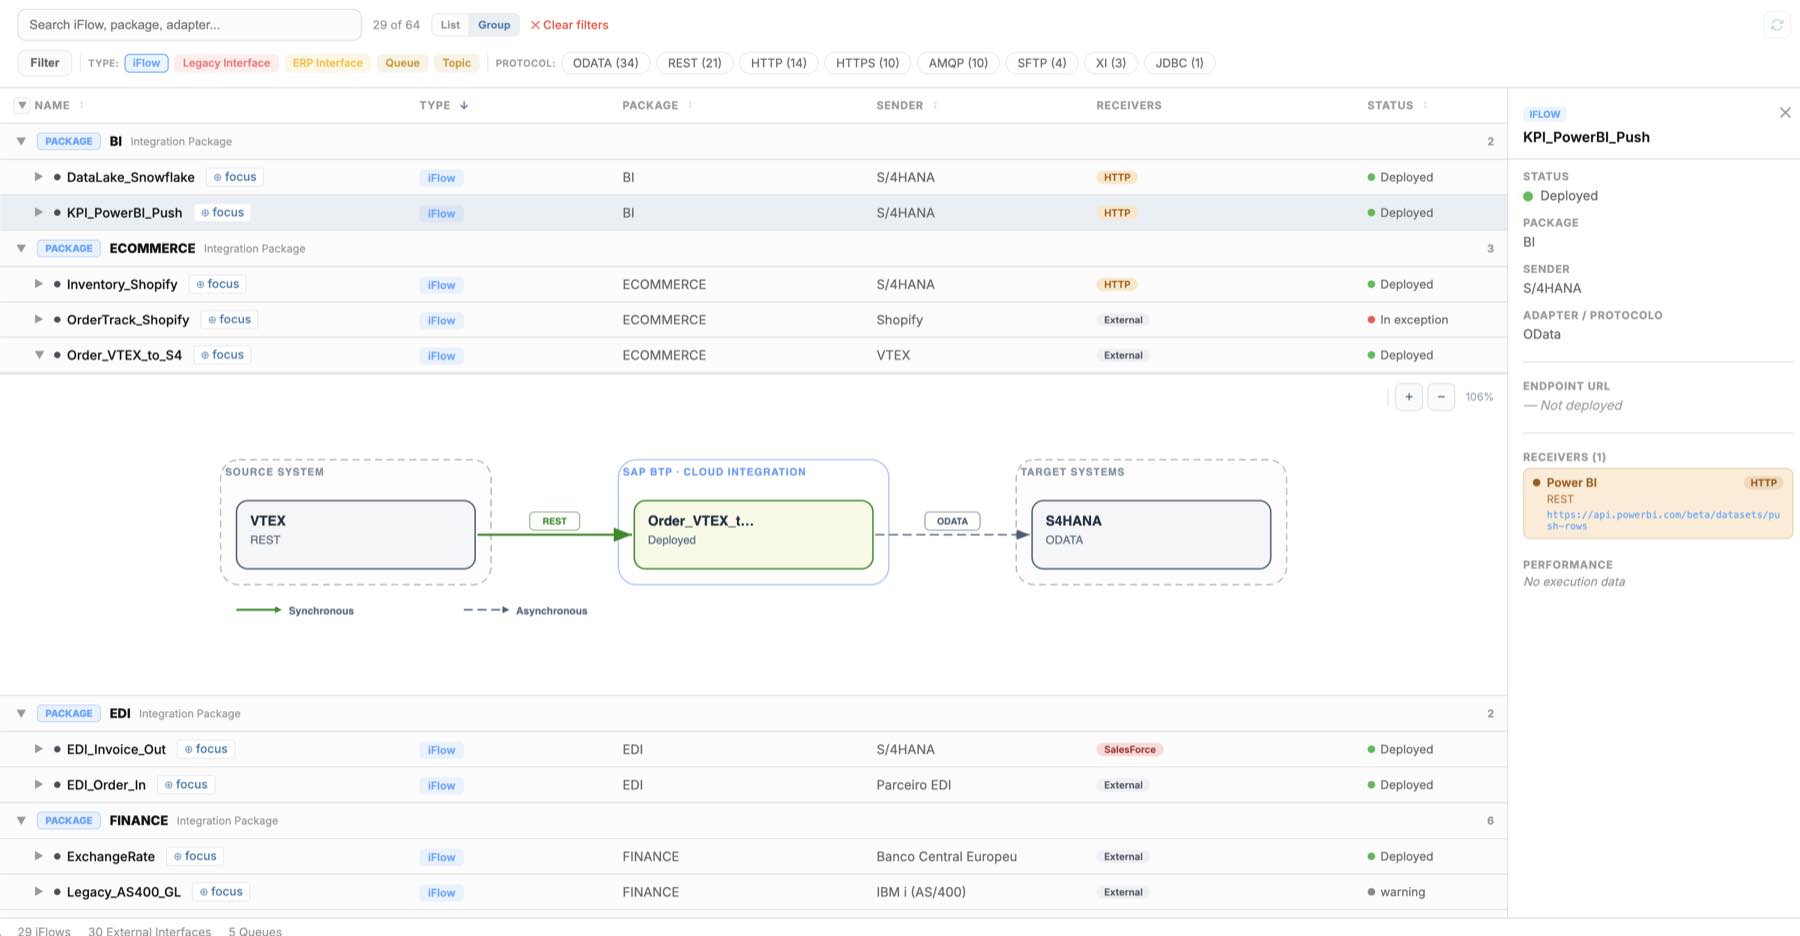Select the JDBC (1) protocol chip

coord(1179,63)
